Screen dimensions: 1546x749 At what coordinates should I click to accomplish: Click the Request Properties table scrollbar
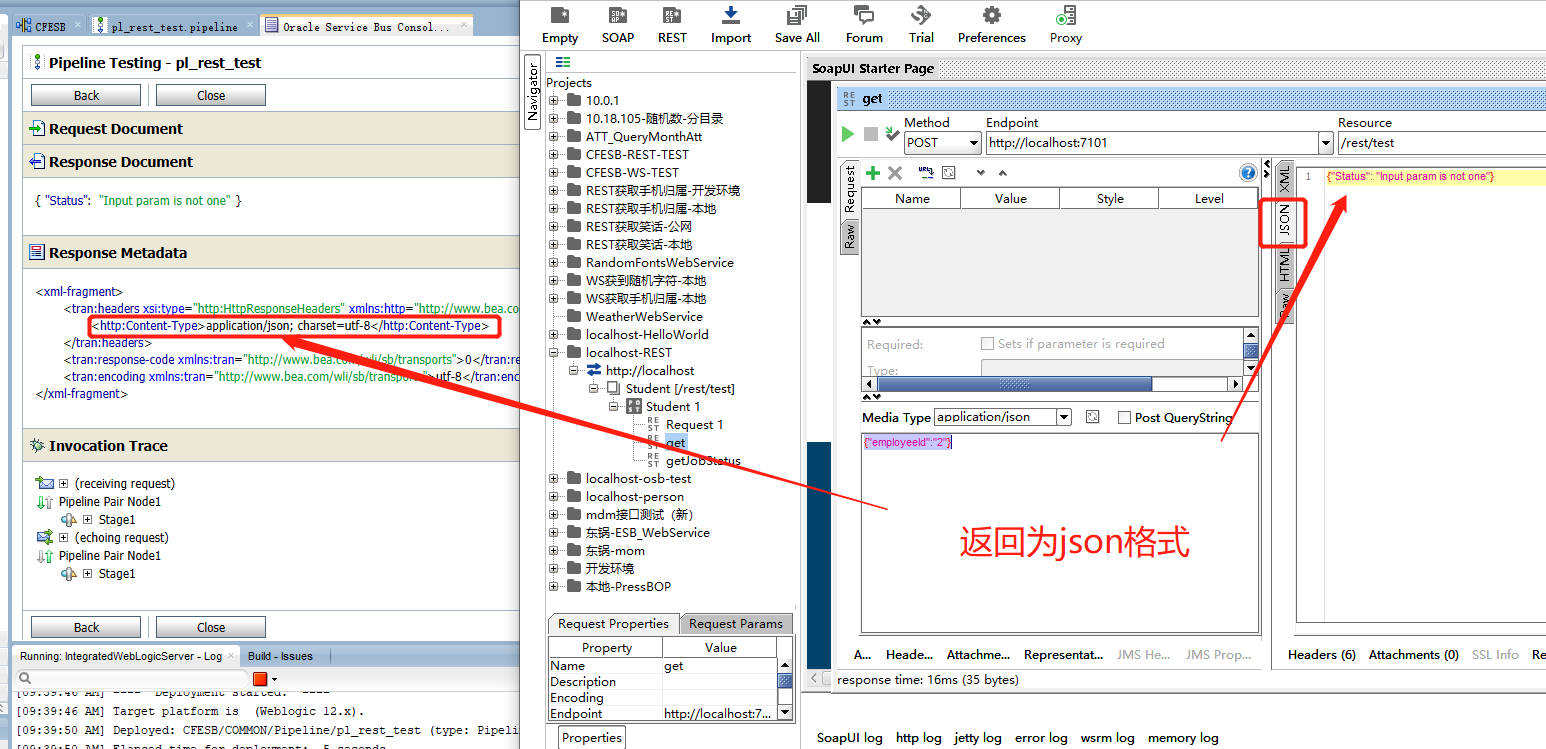click(785, 688)
